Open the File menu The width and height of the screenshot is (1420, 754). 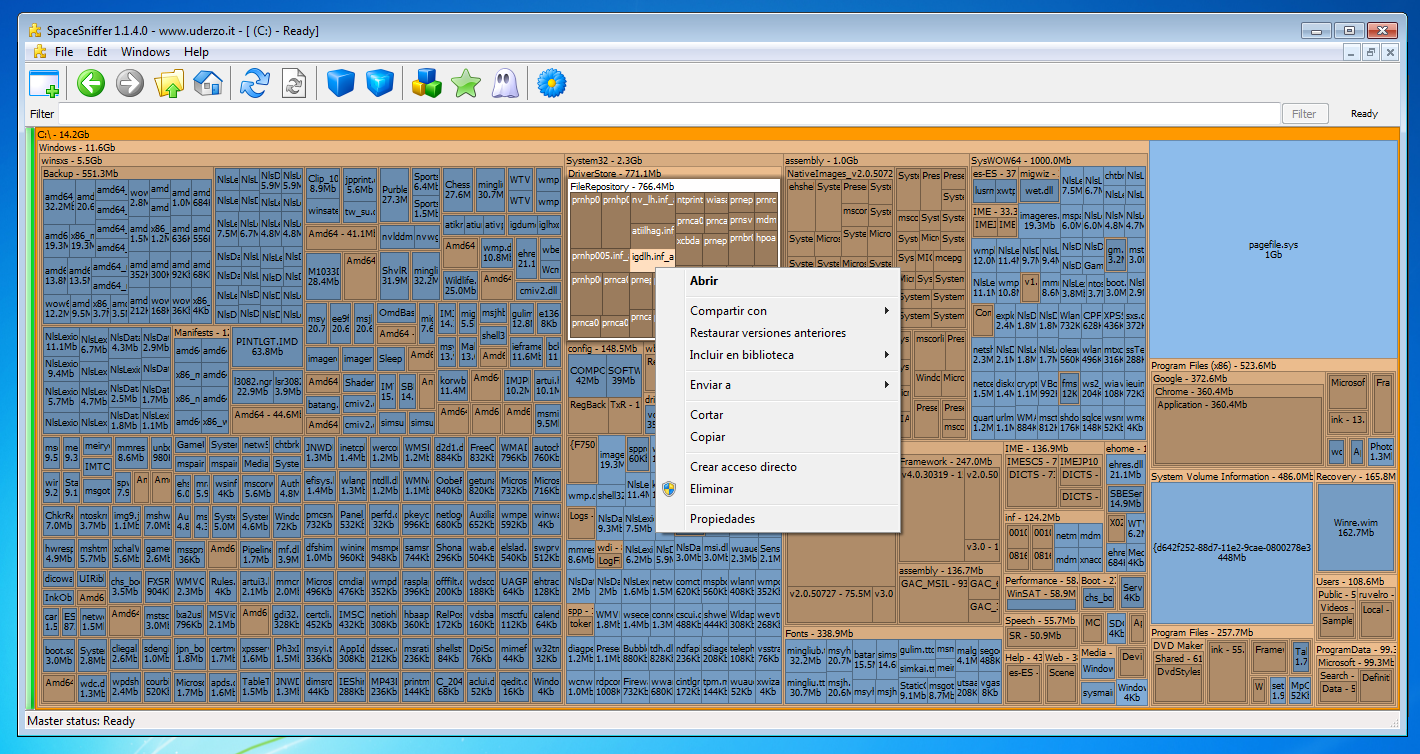point(64,52)
